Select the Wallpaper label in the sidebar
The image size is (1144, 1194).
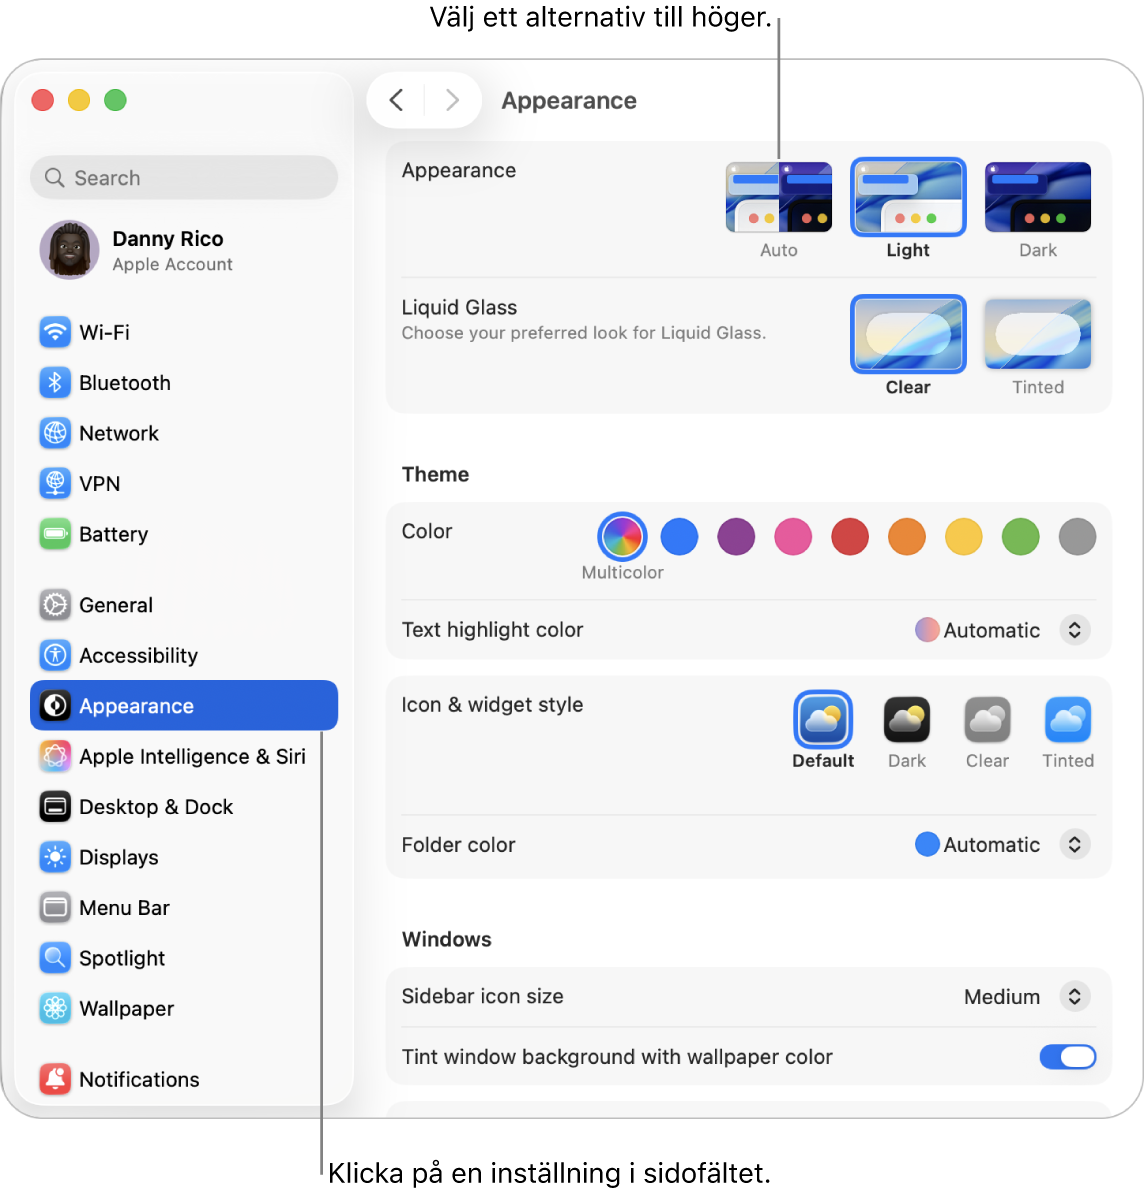tap(126, 1008)
